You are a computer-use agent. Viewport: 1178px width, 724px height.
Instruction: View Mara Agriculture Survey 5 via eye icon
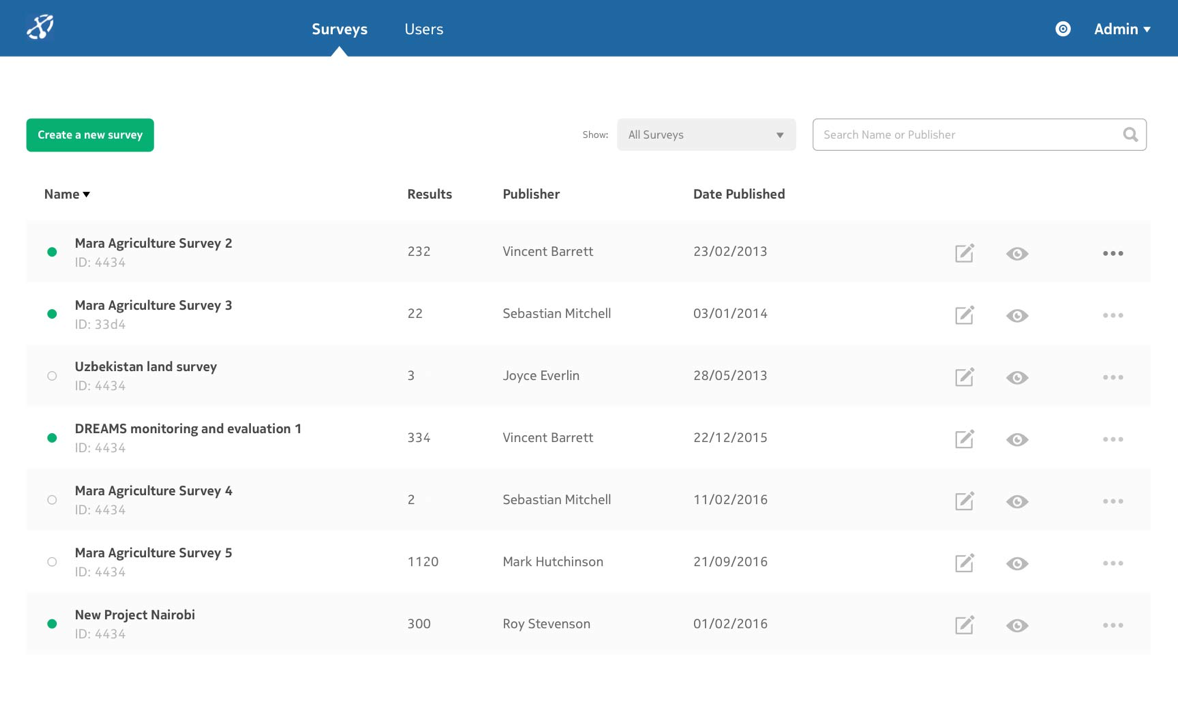(1017, 564)
